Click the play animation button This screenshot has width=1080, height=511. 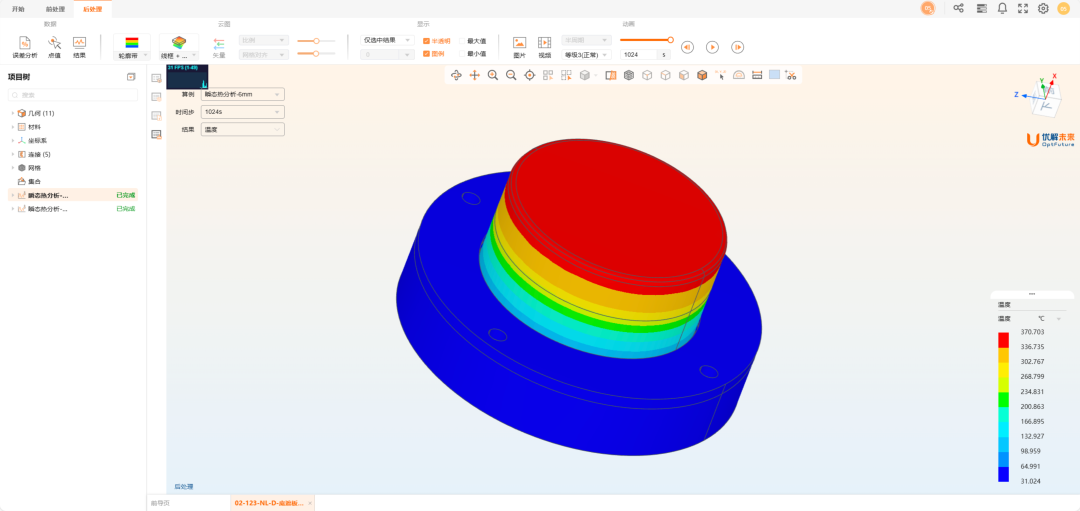712,48
